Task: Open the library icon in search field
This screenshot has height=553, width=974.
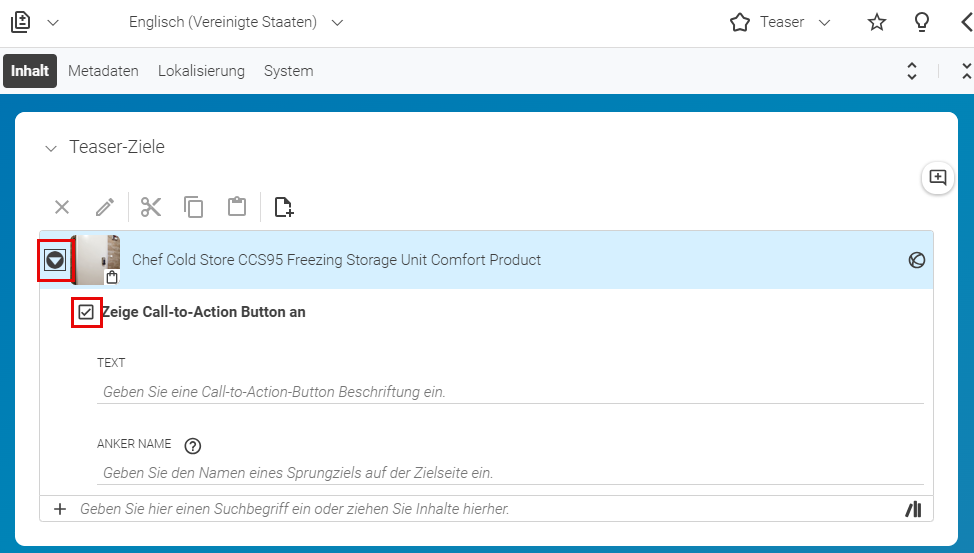Action: pyautogui.click(x=913, y=510)
